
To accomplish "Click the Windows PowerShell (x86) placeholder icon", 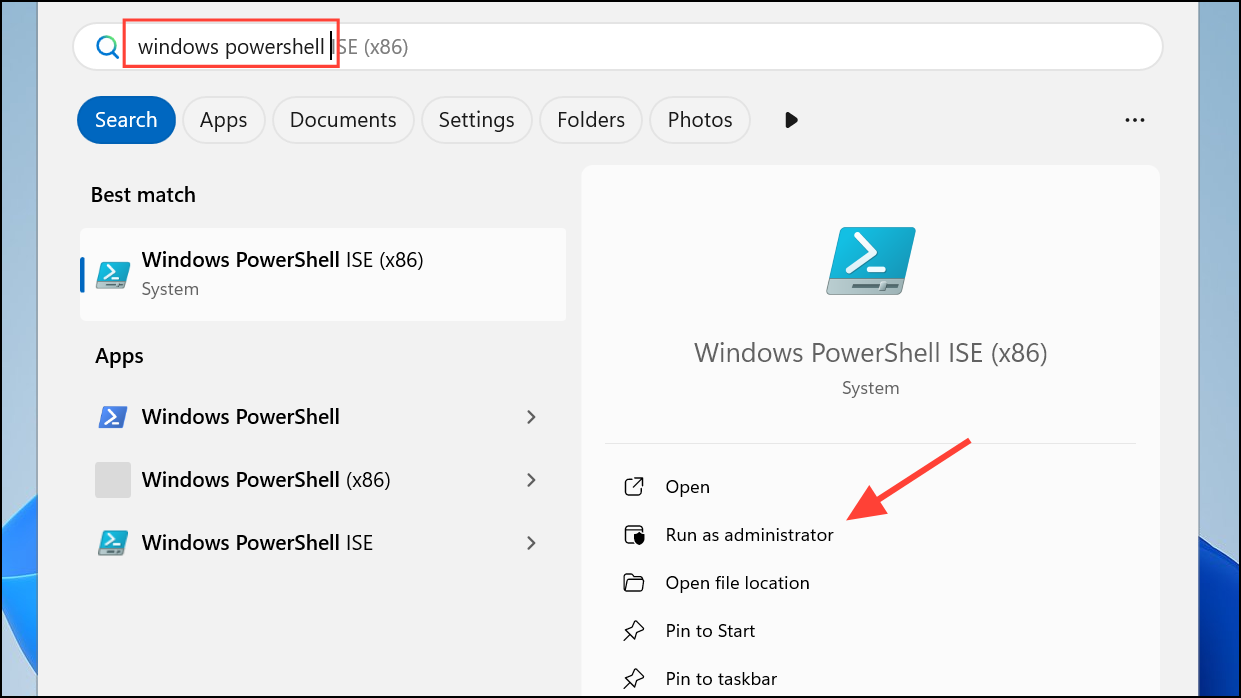I will pos(113,480).
